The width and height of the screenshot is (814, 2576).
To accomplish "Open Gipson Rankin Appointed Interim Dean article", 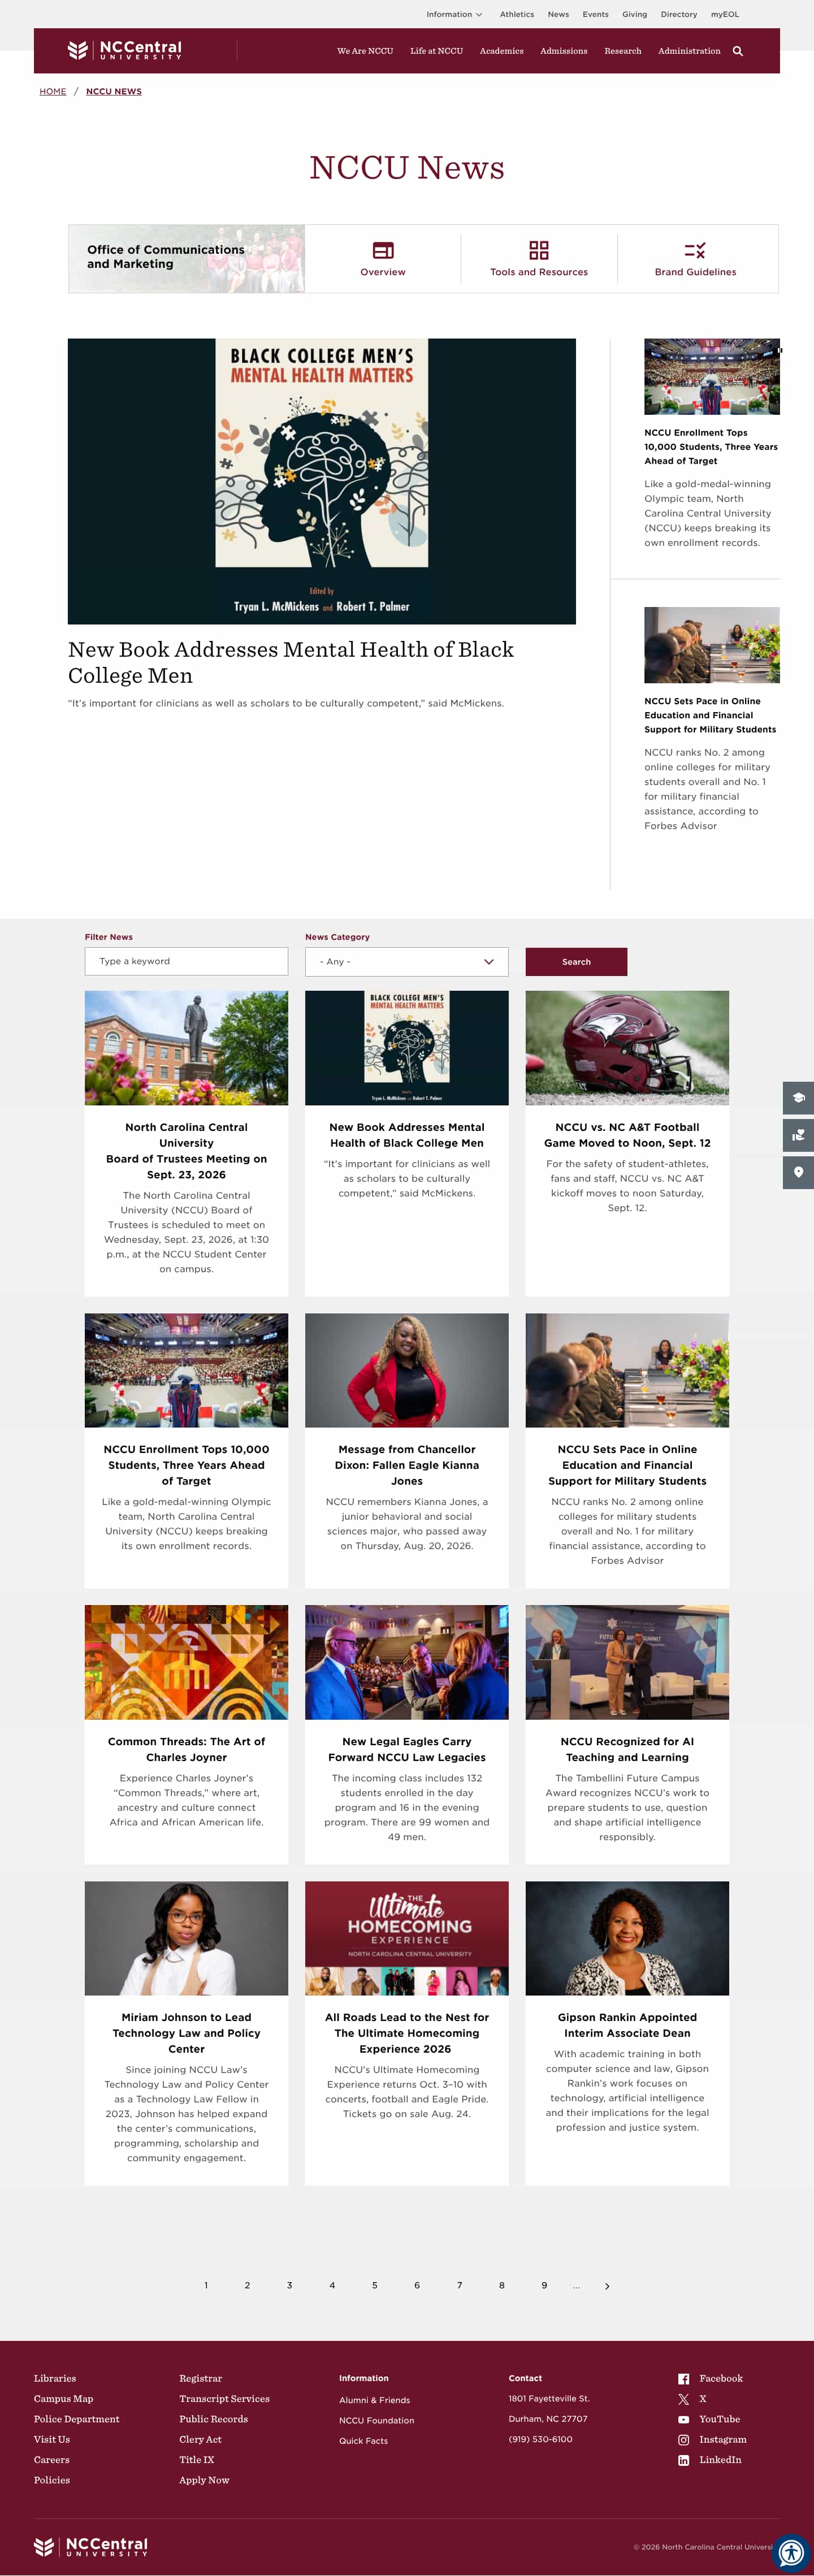I will click(x=627, y=2025).
